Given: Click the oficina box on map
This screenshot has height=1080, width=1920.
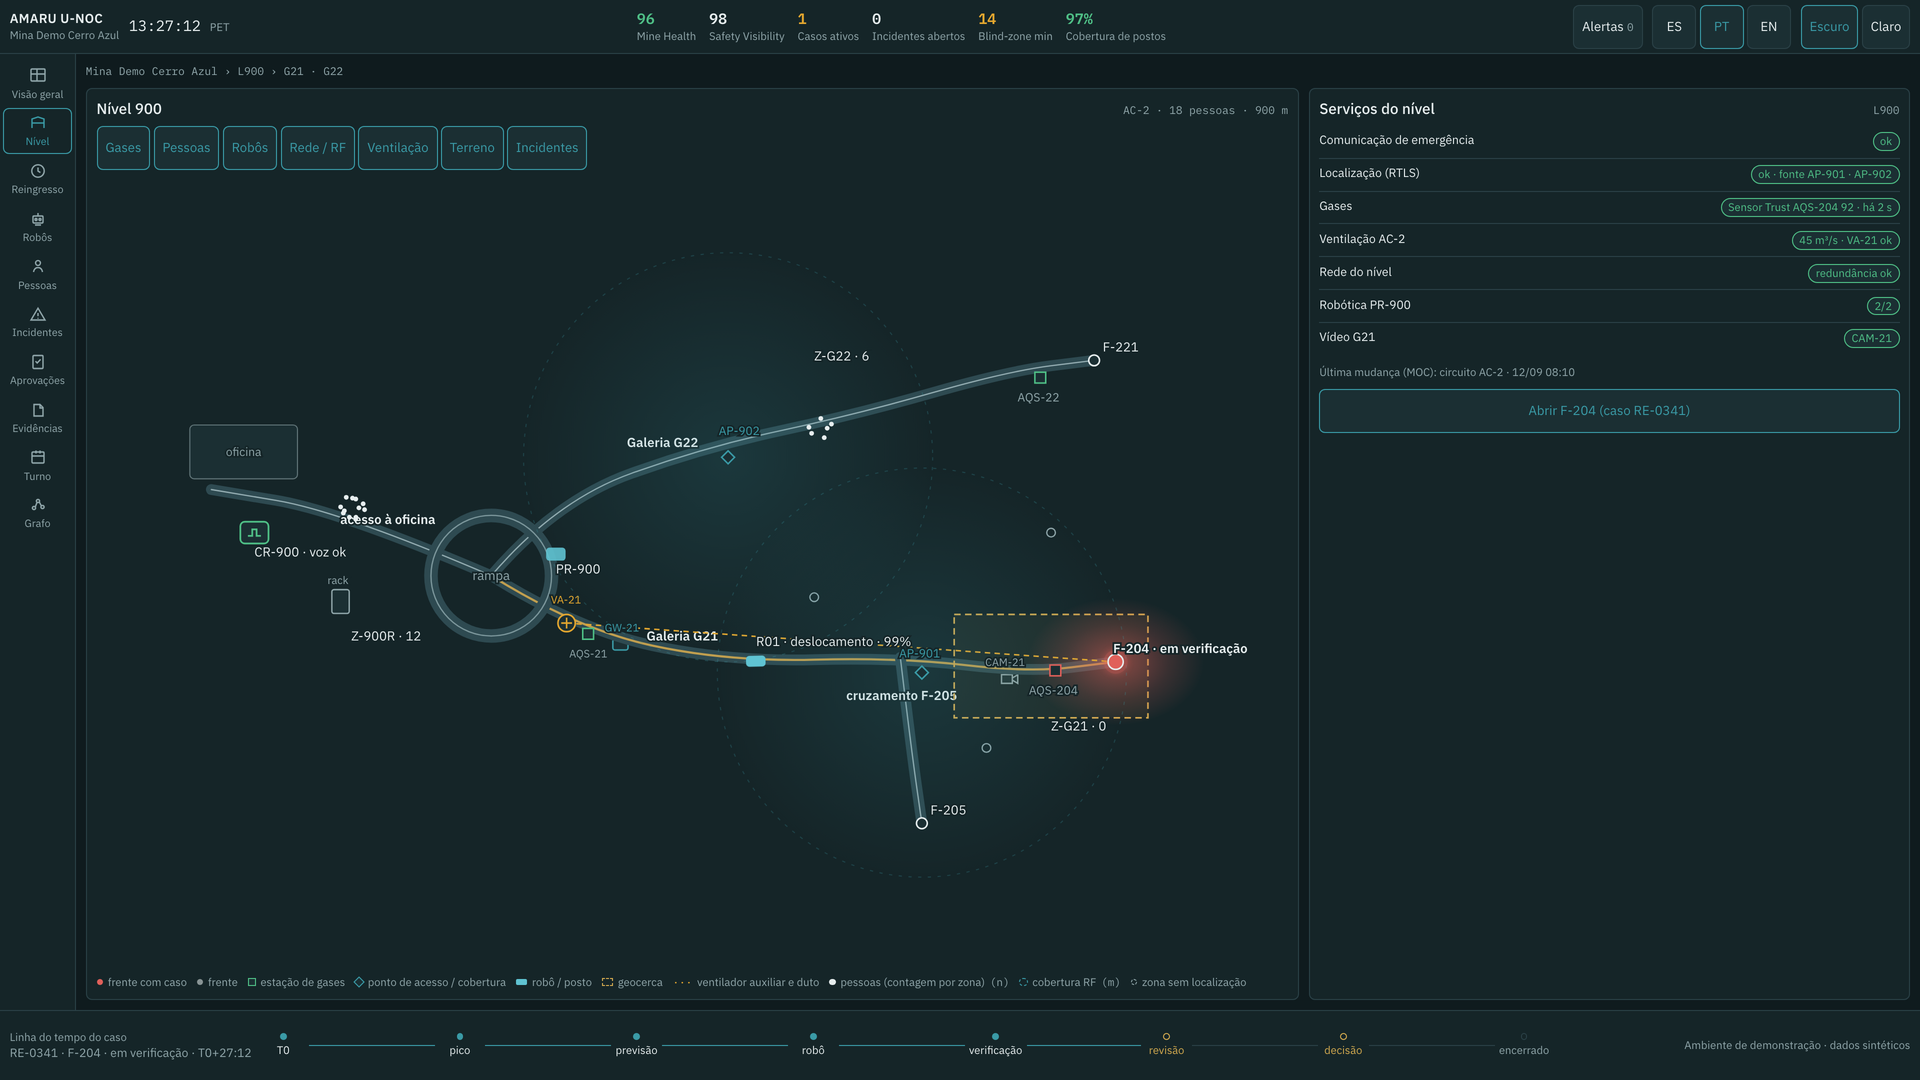Looking at the screenshot, I should click(x=244, y=452).
